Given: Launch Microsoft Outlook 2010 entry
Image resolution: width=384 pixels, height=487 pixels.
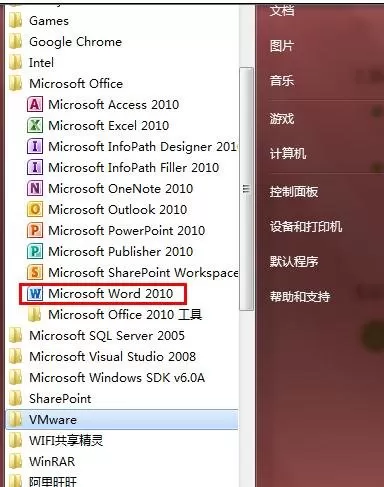Looking at the screenshot, I should 118,210.
